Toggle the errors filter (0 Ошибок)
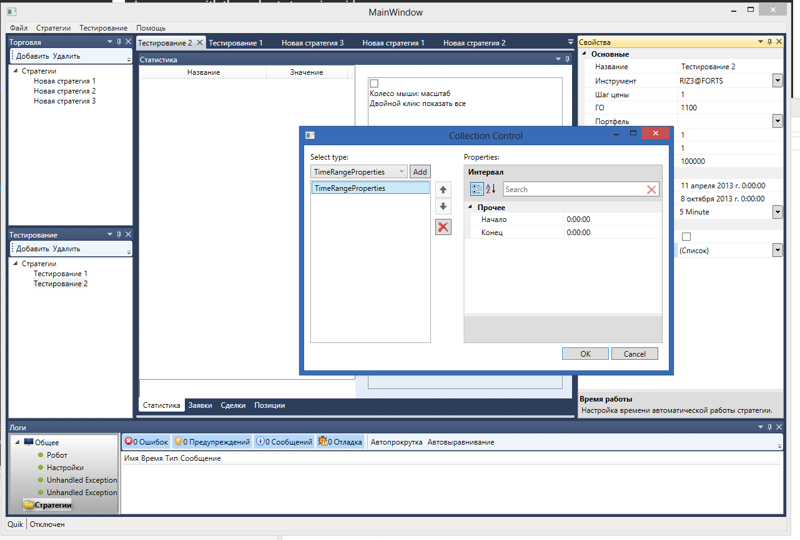Screen dimensions: 800x540 click(x=146, y=441)
